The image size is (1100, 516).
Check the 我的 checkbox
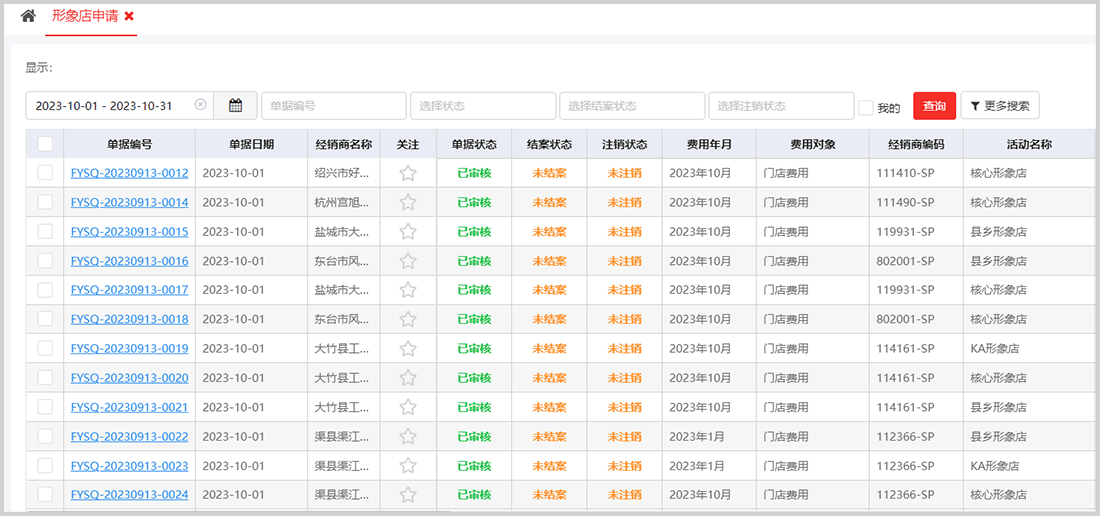click(866, 107)
